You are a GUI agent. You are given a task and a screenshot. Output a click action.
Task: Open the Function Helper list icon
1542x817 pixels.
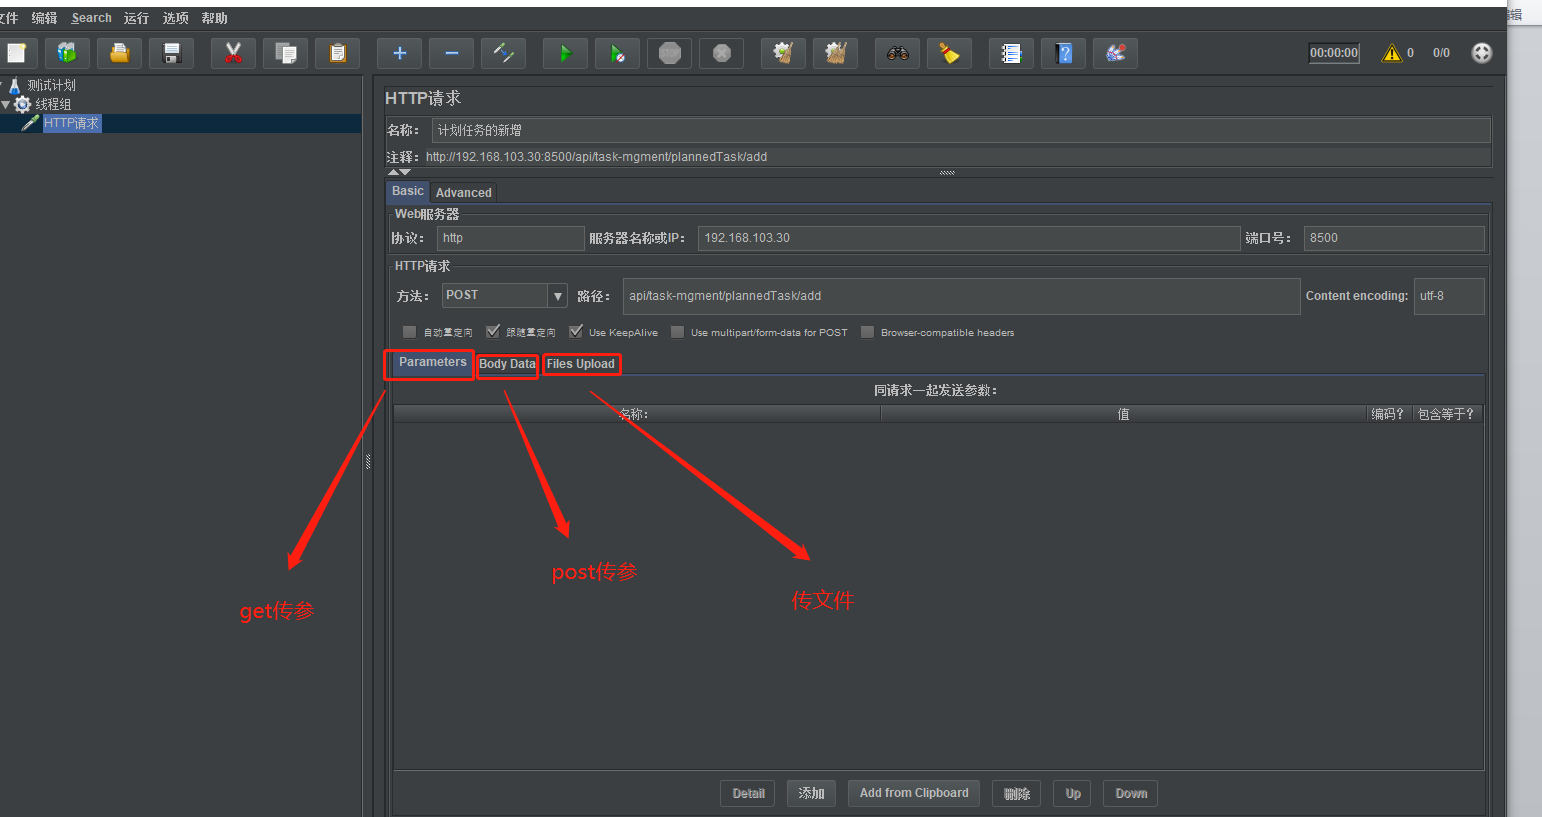(x=1011, y=53)
